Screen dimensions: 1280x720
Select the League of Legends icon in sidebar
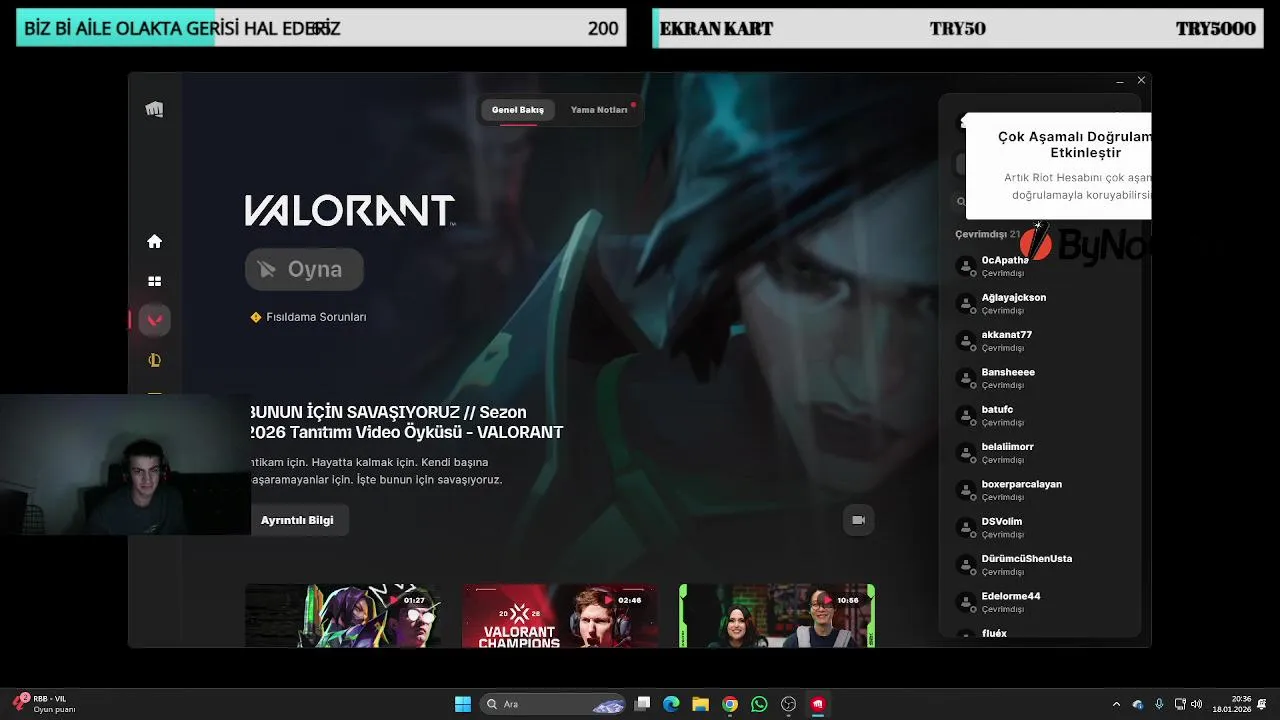pyautogui.click(x=154, y=360)
